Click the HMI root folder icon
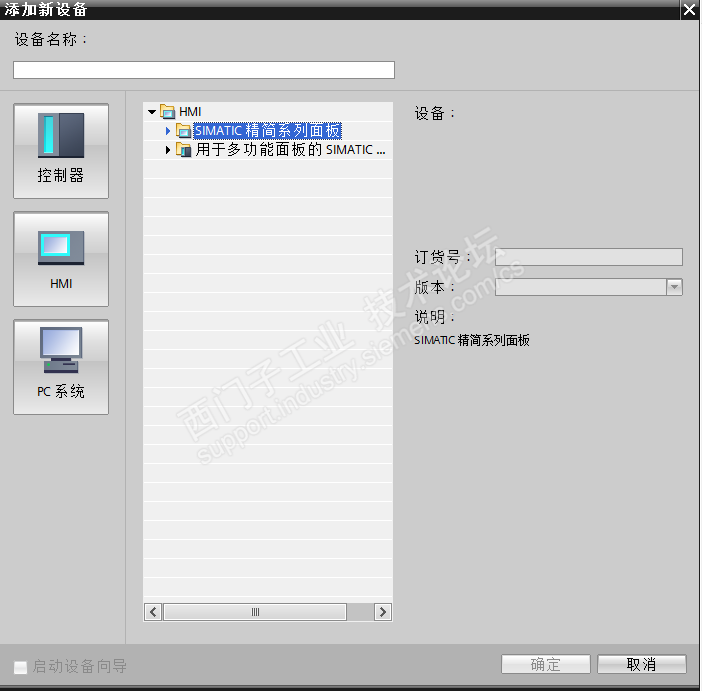The image size is (702, 691). (x=167, y=112)
